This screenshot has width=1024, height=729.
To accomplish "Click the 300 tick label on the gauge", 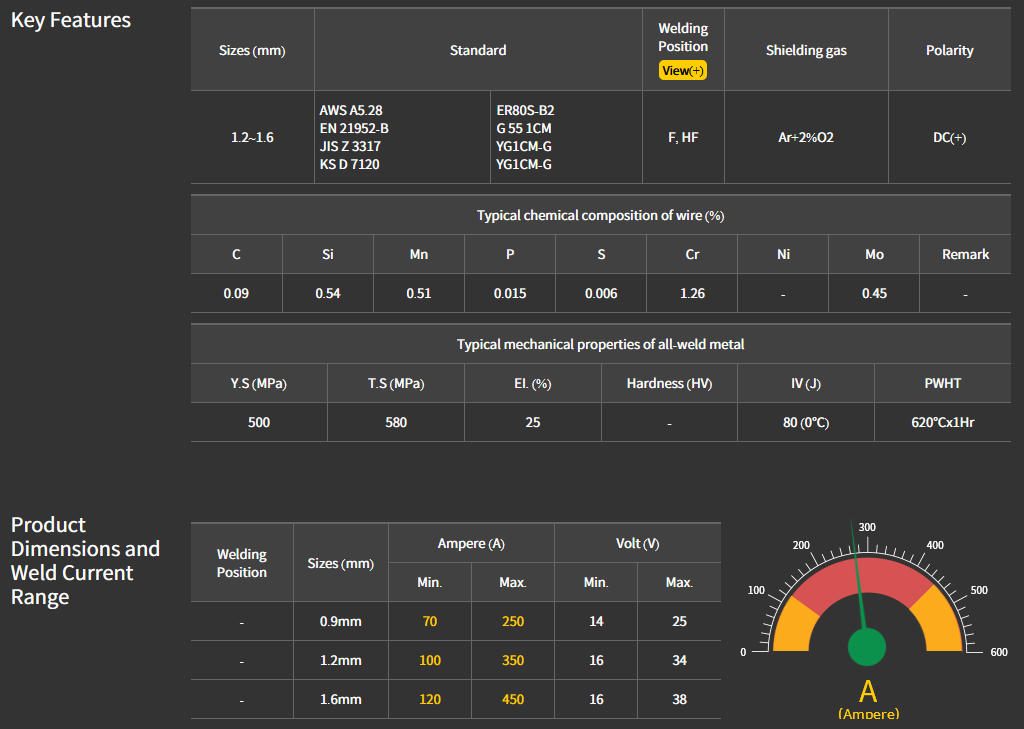I will coord(867,527).
